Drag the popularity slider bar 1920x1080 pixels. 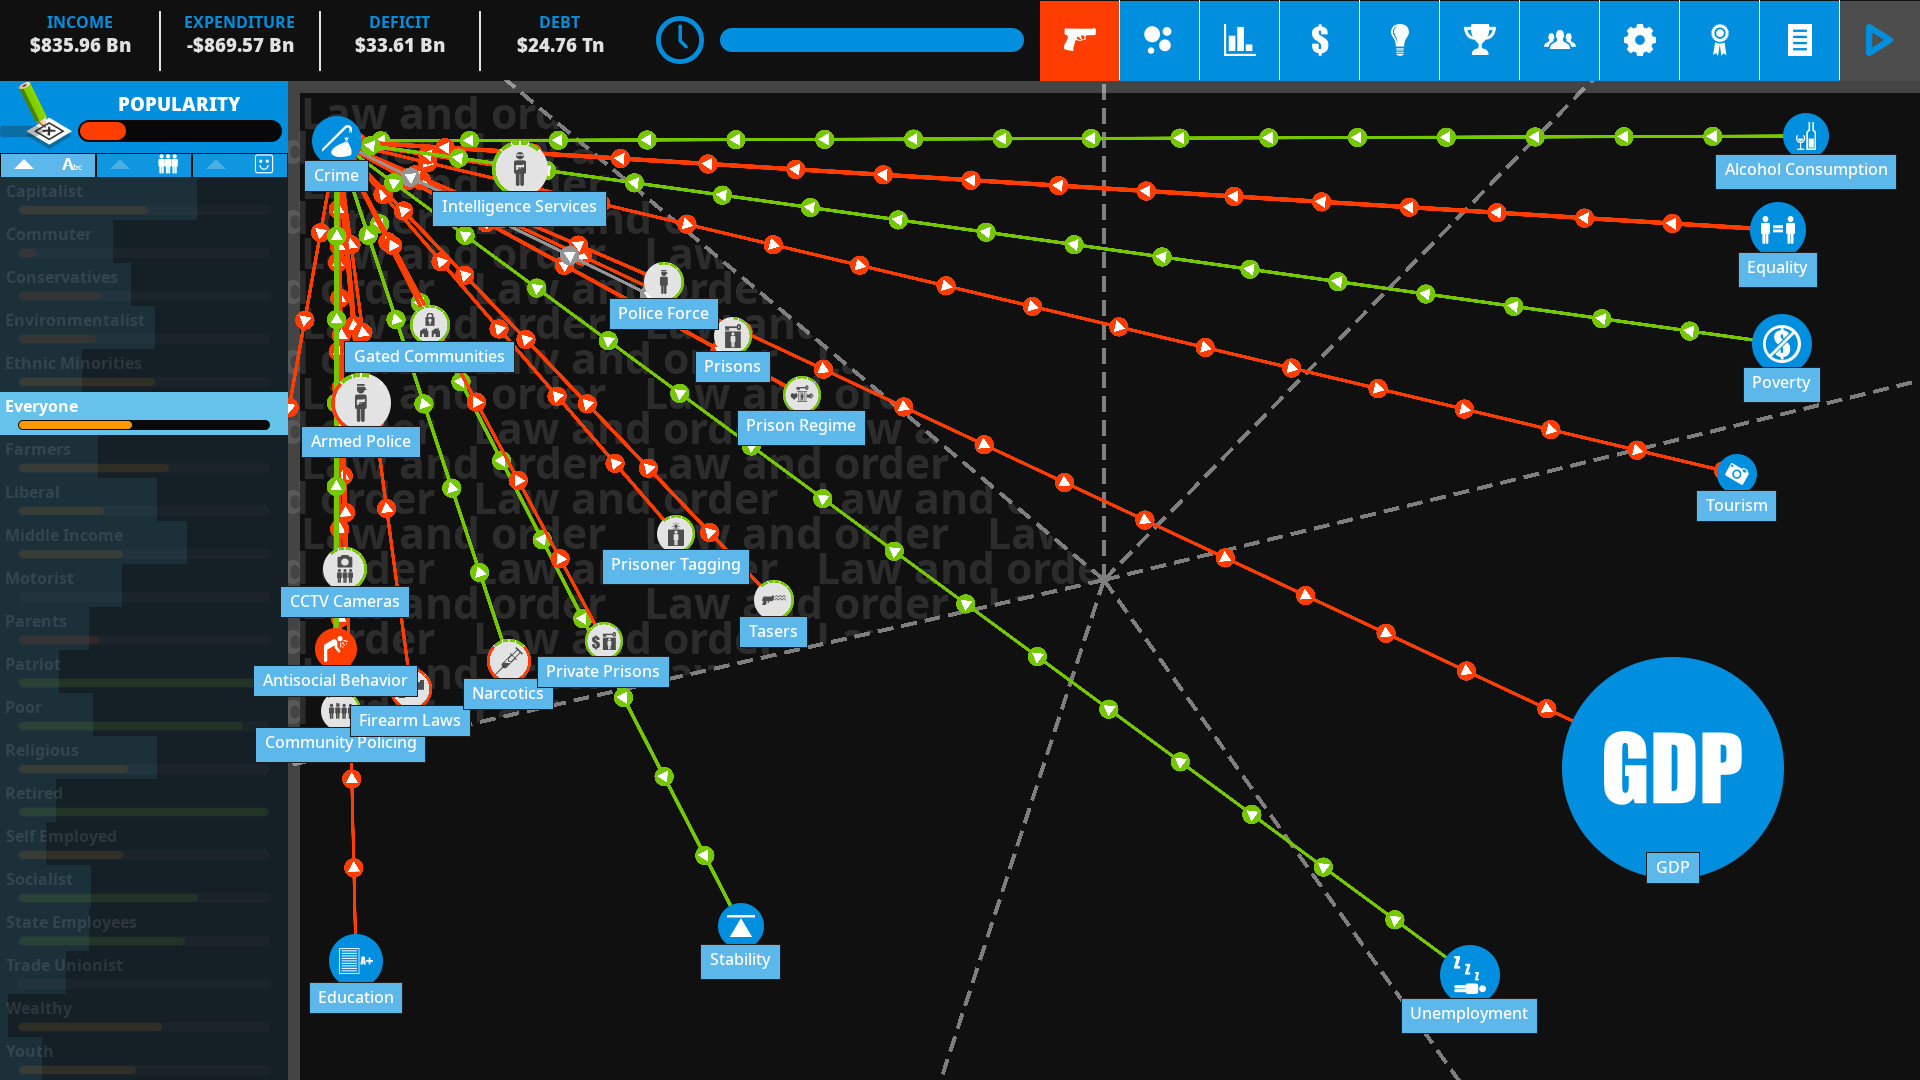[x=116, y=129]
